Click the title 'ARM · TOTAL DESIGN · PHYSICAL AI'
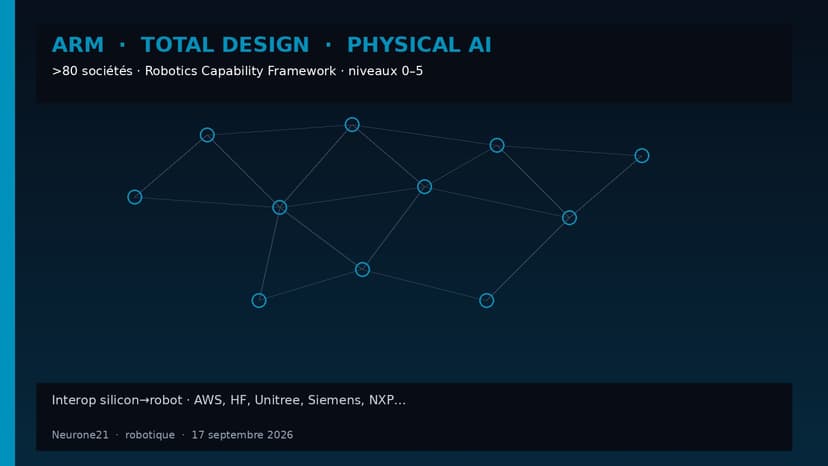The width and height of the screenshot is (828, 466). (x=271, y=45)
